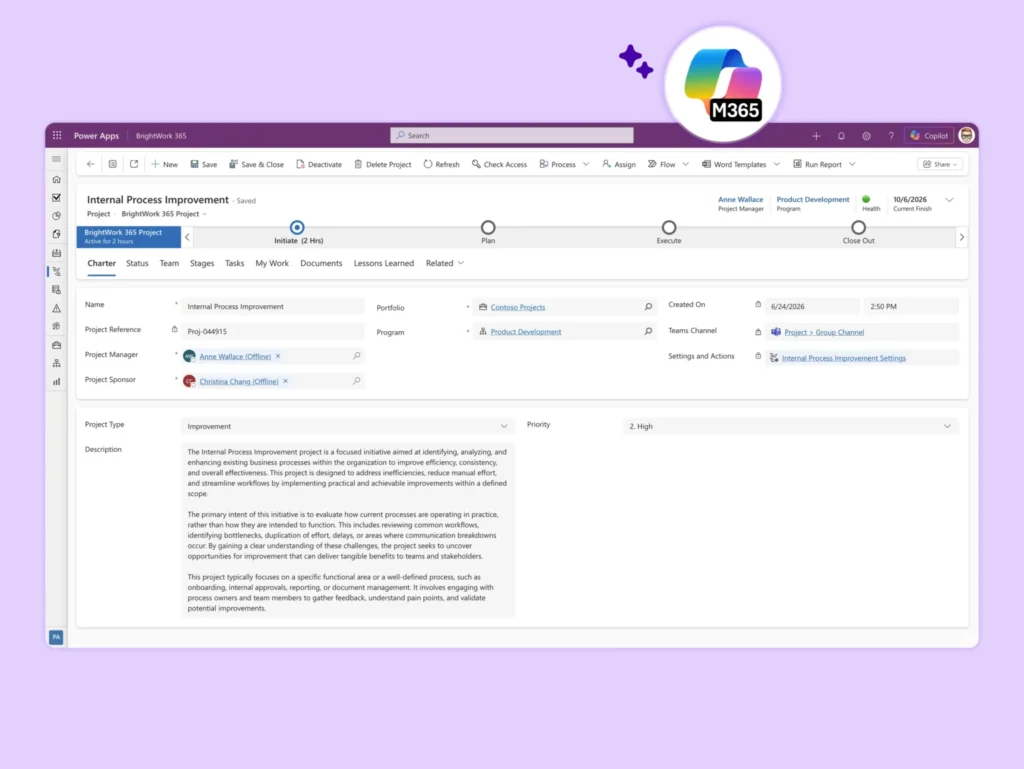
Task: Click the Refresh toolbar command
Action: tap(441, 165)
